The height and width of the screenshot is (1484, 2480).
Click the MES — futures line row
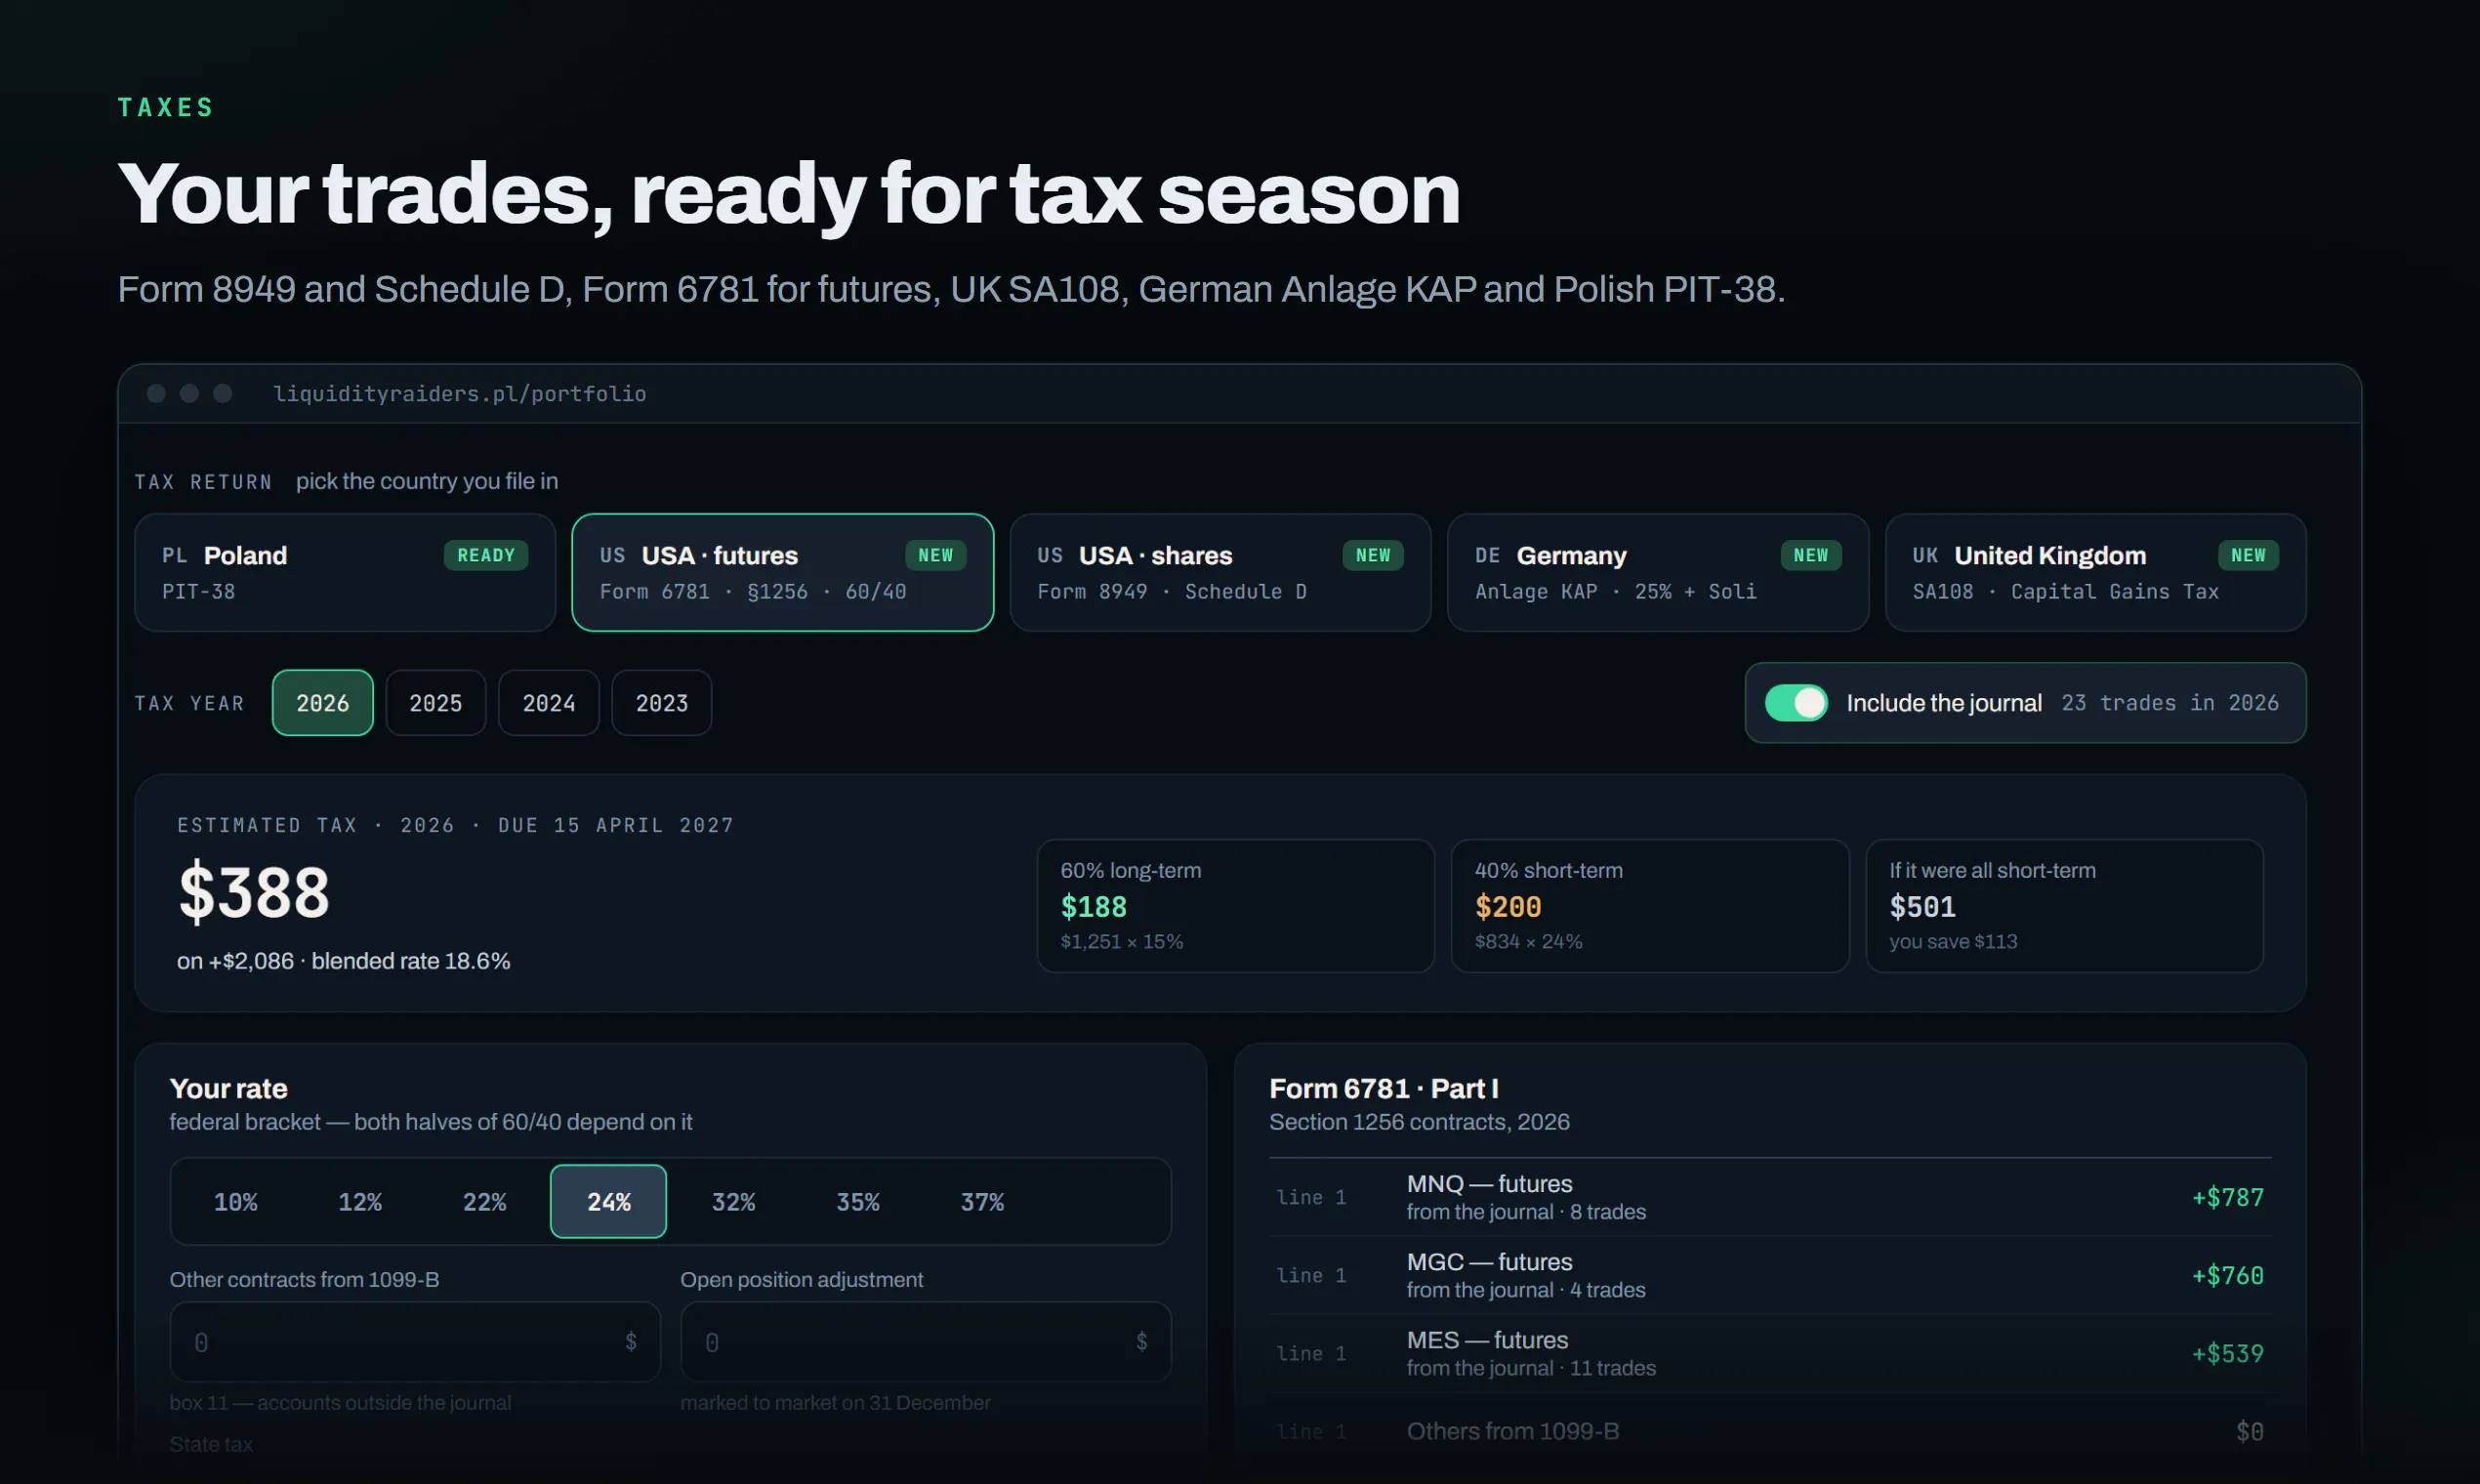pos(1770,1353)
